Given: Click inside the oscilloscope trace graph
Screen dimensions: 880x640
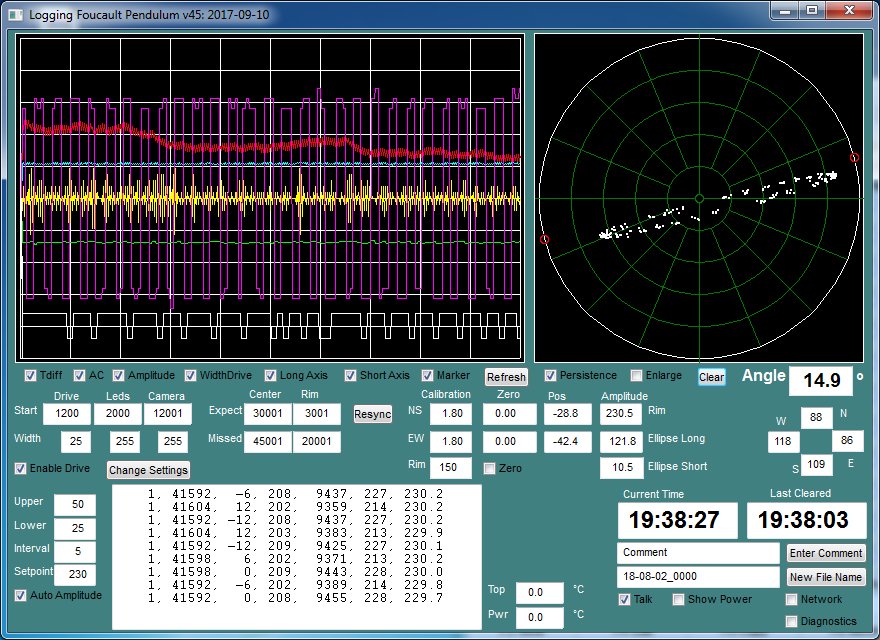Looking at the screenshot, I should (270, 200).
